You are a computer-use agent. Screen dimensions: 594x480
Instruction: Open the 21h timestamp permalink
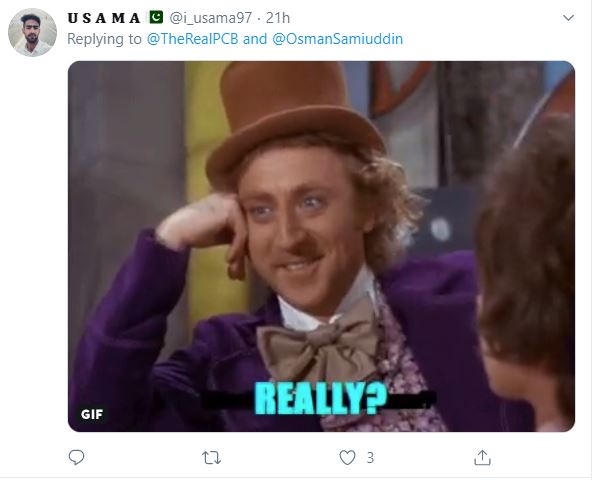tap(278, 18)
